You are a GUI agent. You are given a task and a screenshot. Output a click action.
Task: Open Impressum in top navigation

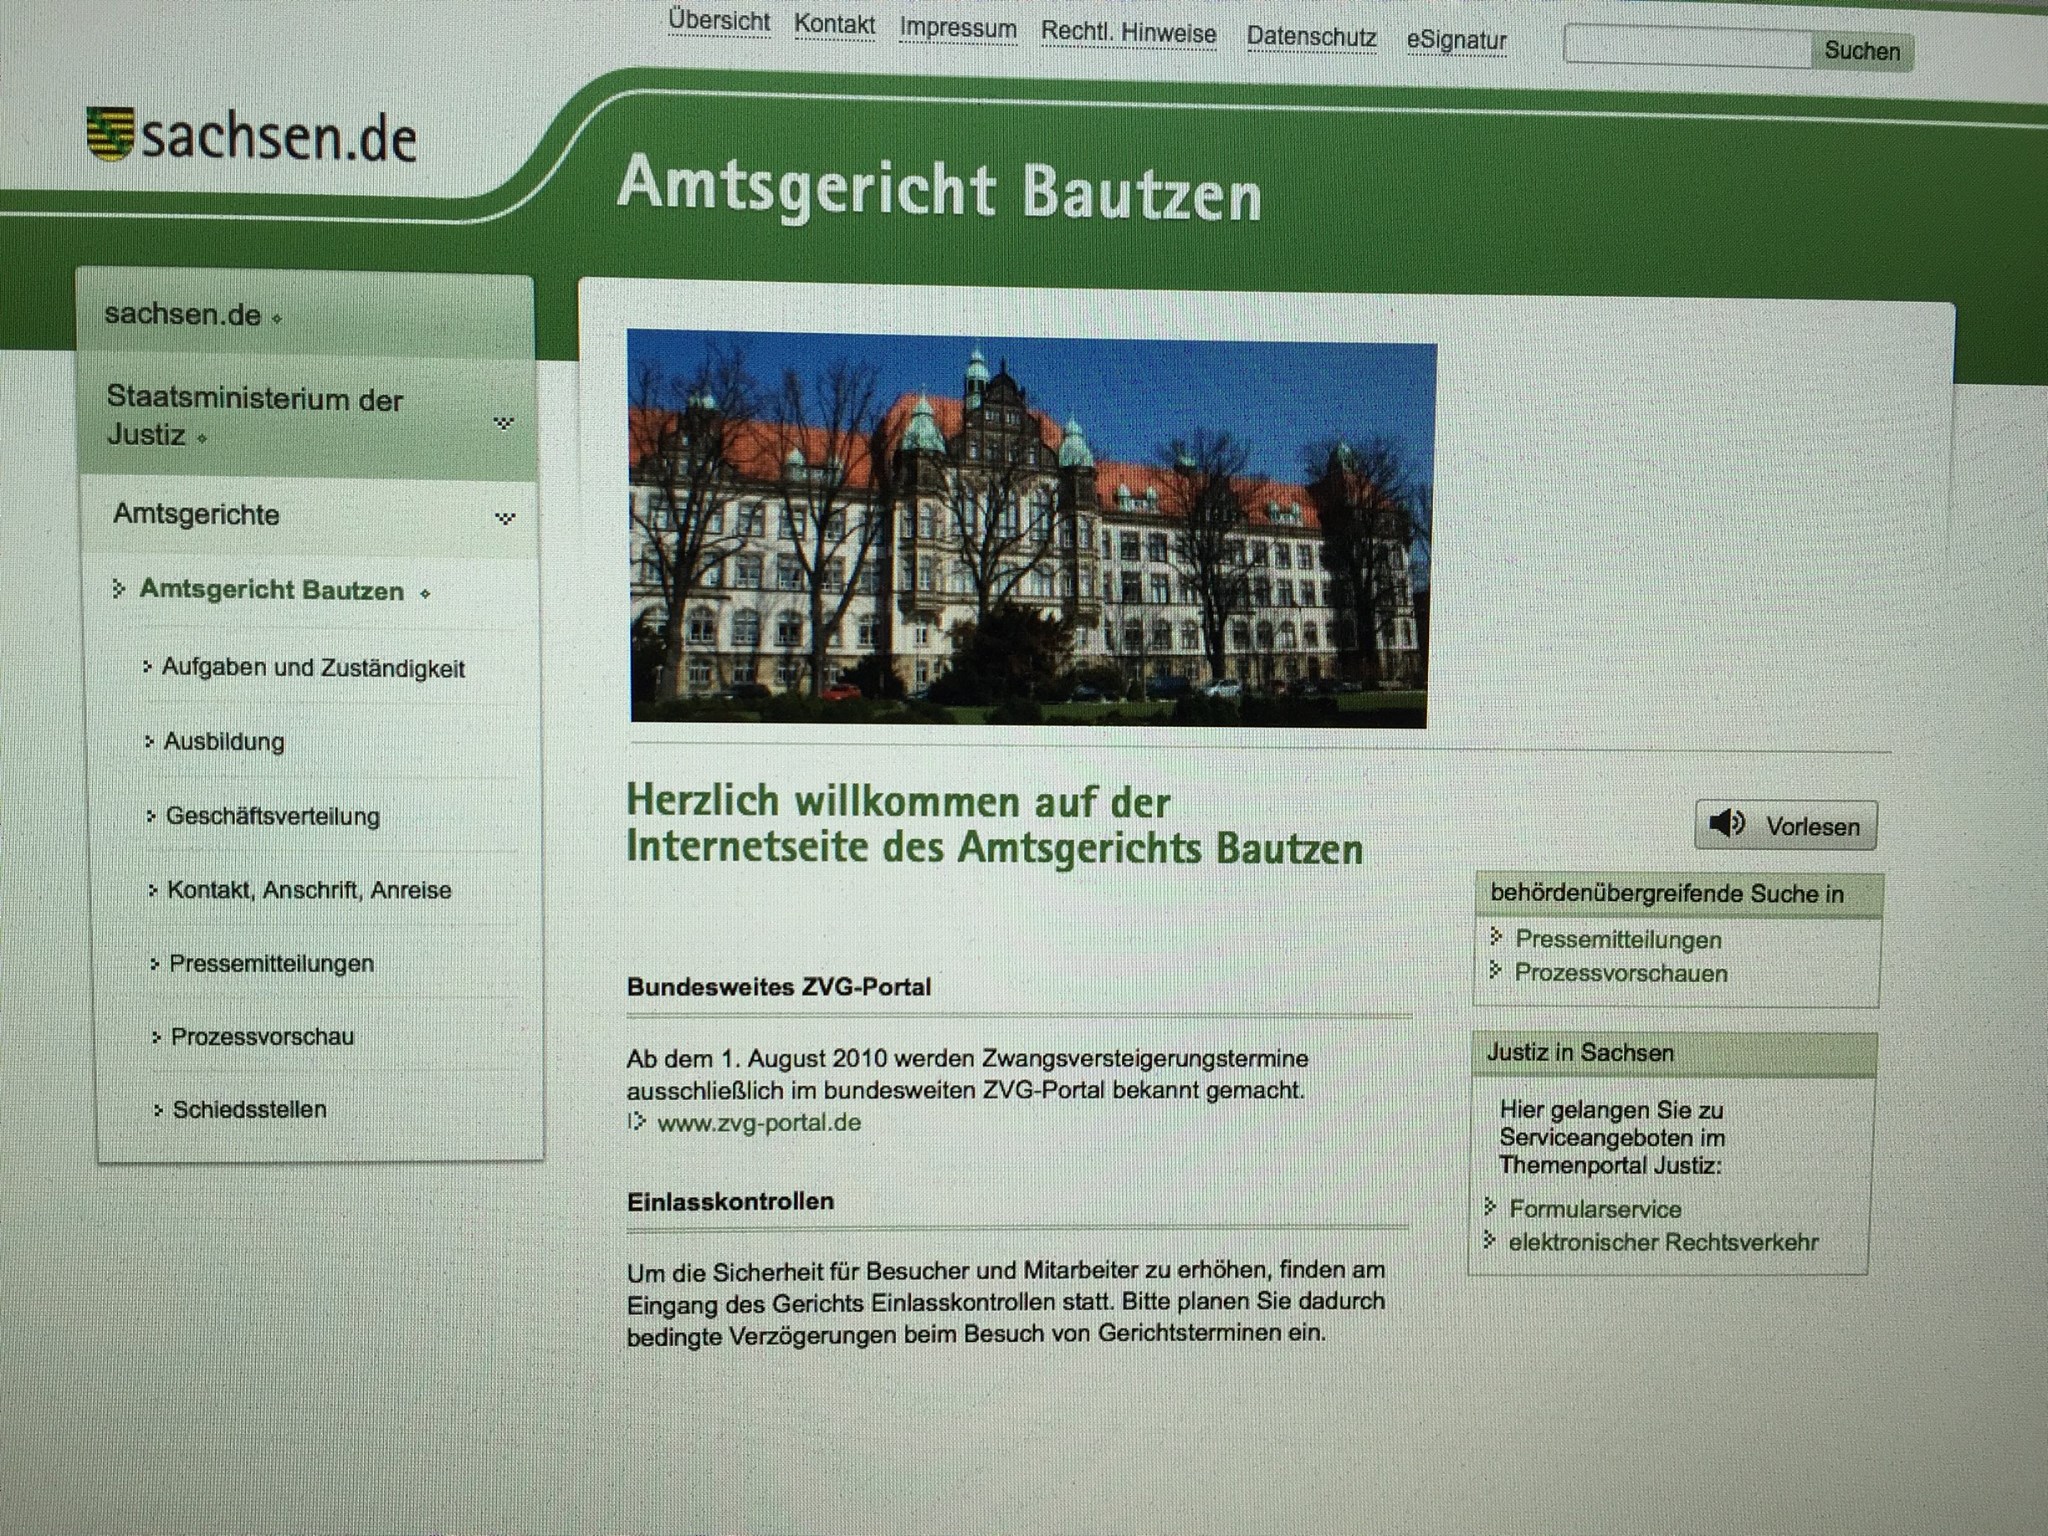pos(957,29)
